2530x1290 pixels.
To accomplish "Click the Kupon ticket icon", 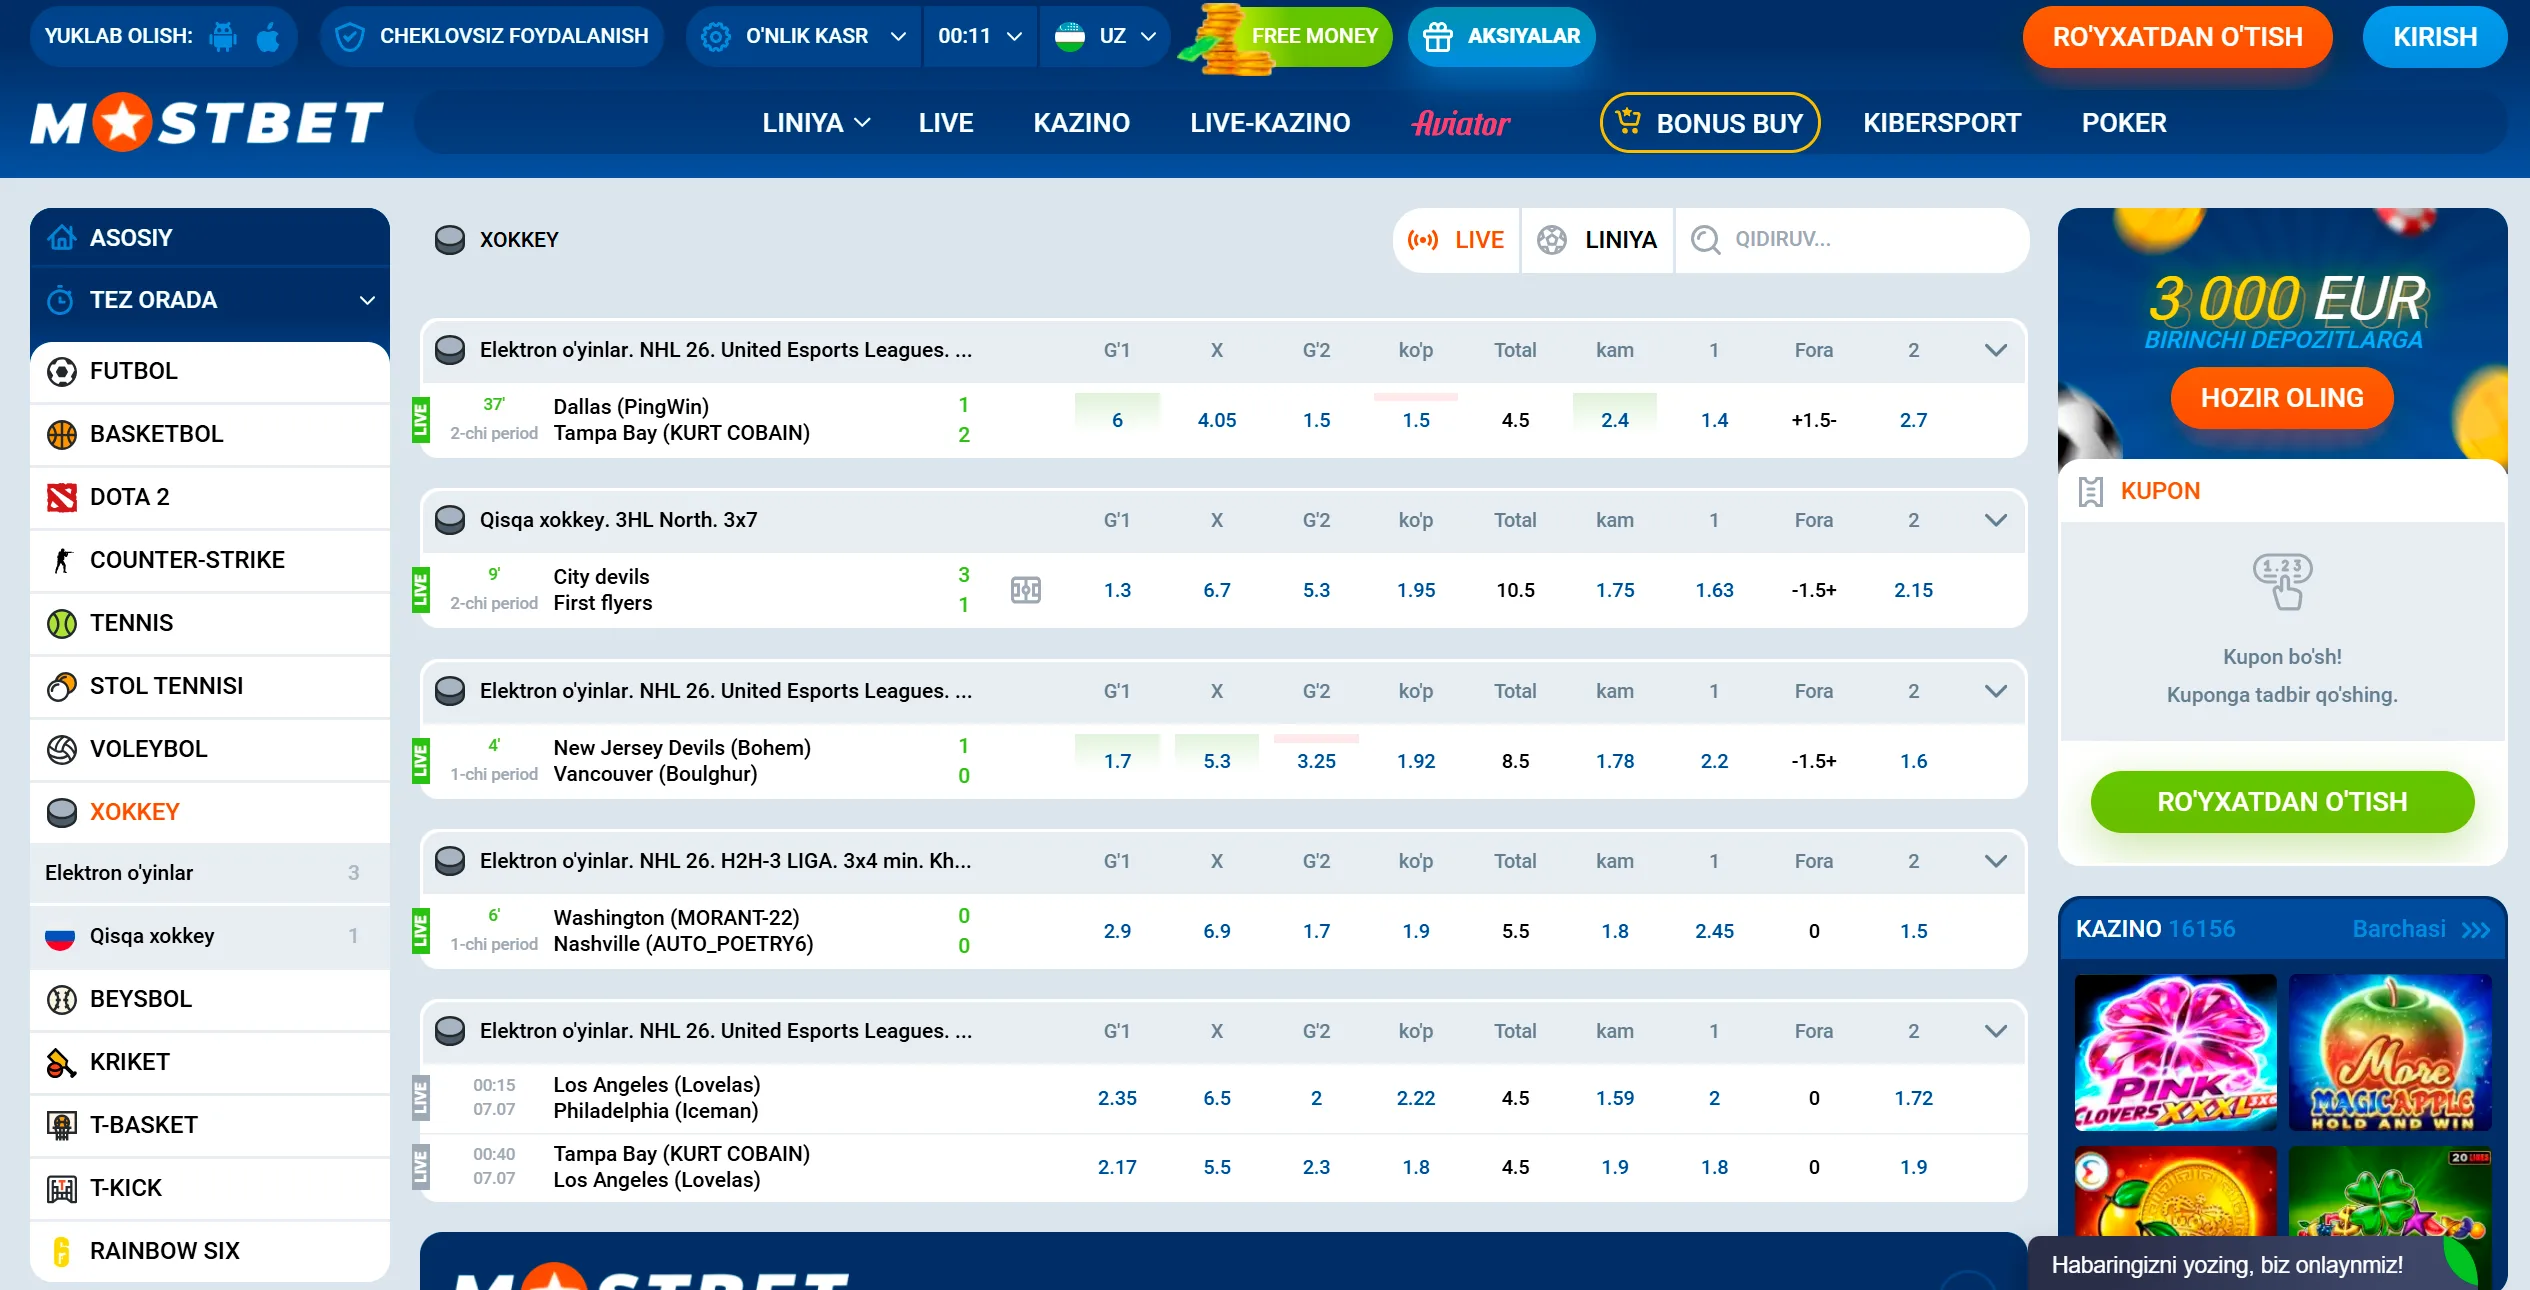I will click(x=2090, y=492).
